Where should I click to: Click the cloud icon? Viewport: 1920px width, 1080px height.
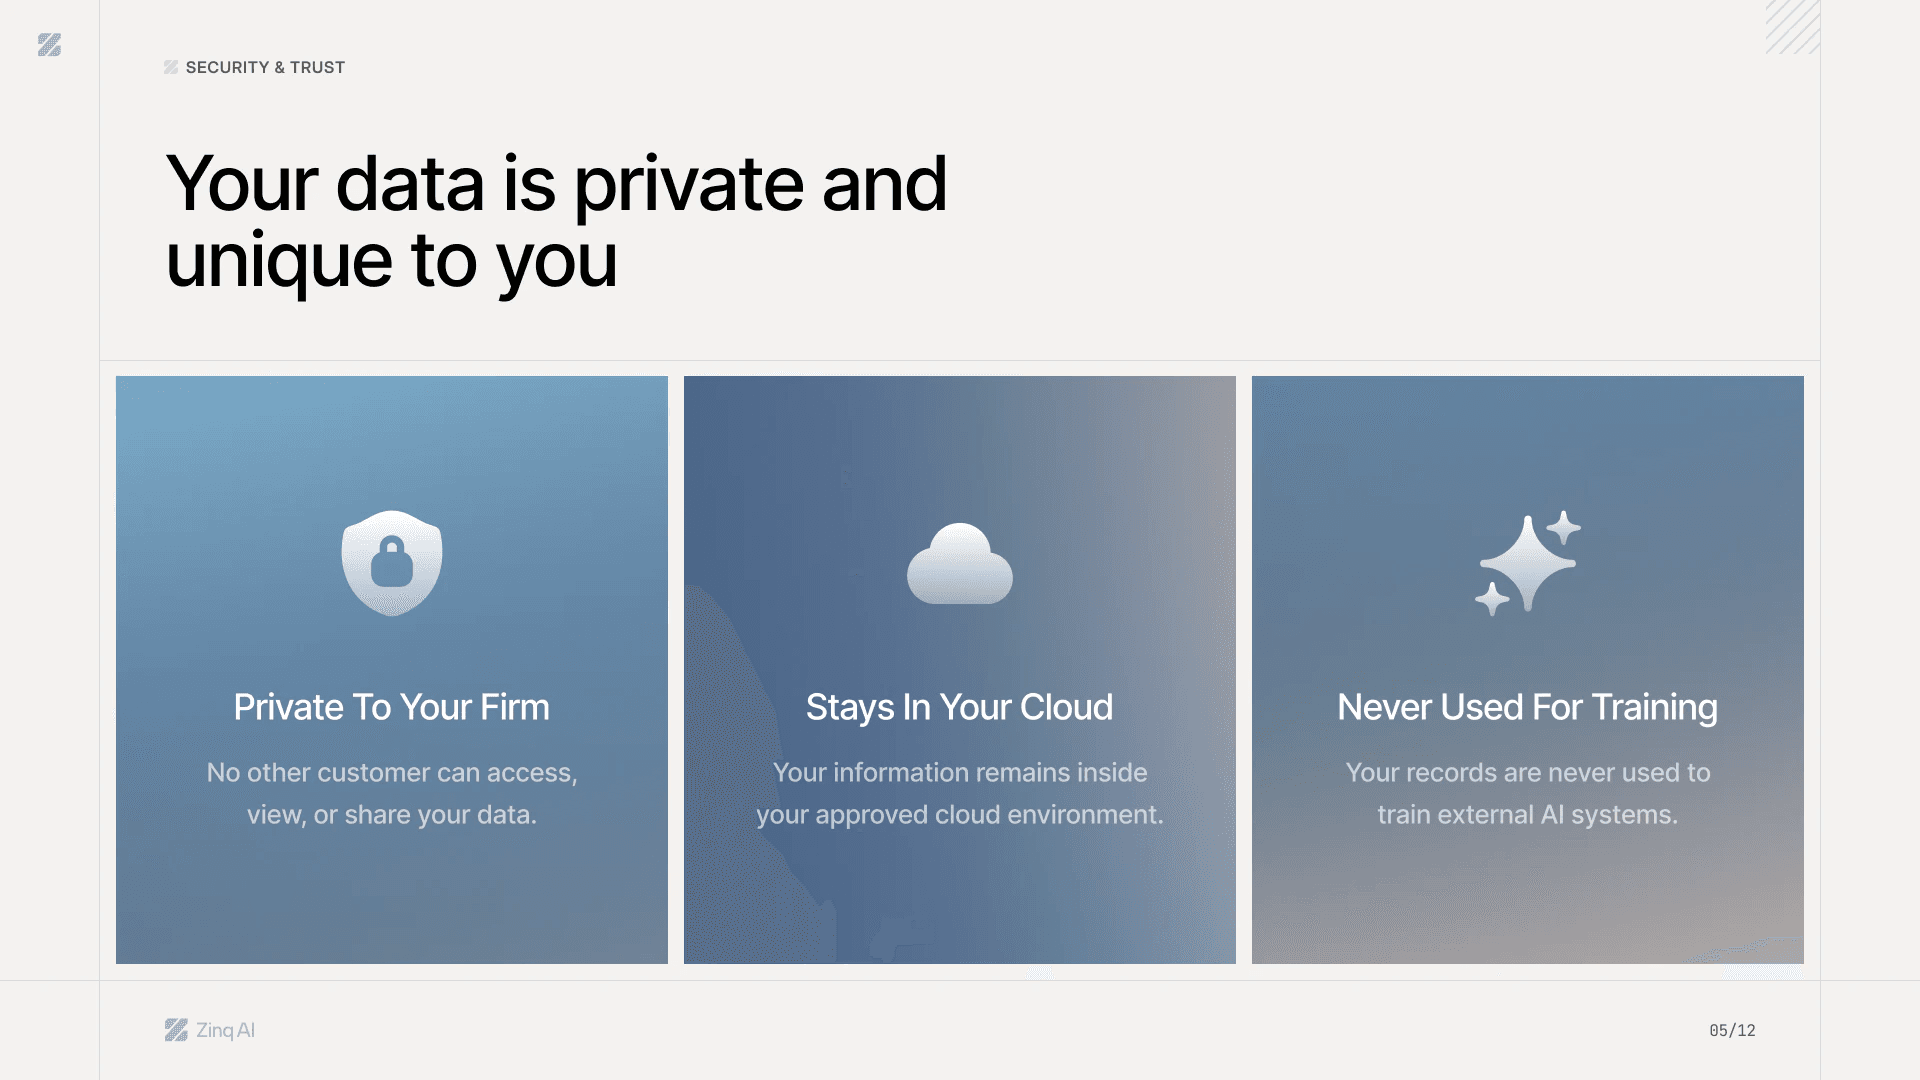(x=960, y=563)
